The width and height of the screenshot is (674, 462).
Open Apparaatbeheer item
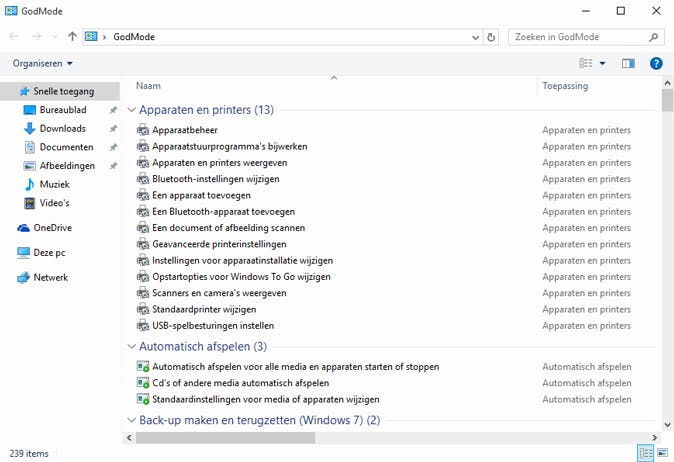click(184, 130)
